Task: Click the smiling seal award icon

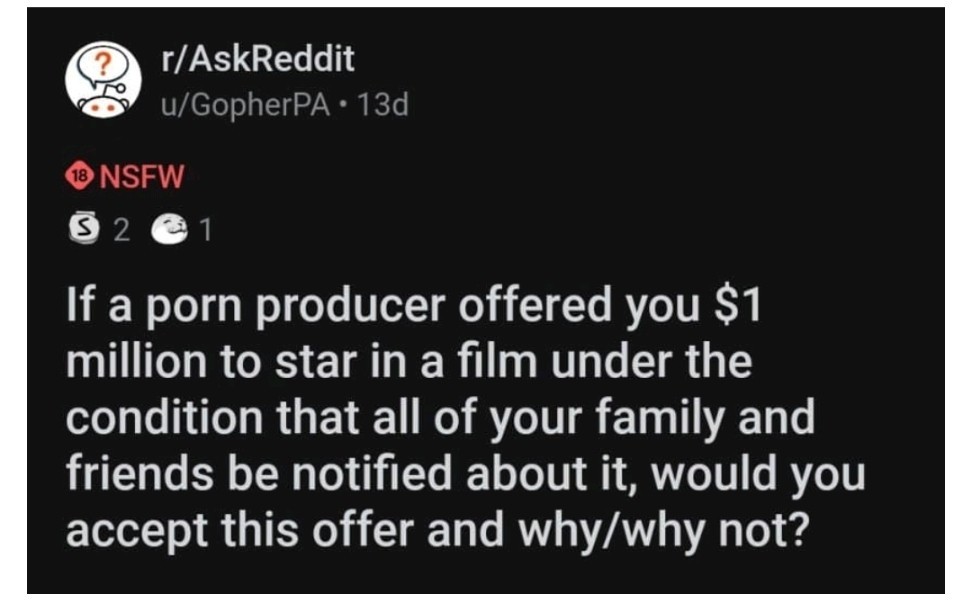Action: click(163, 232)
